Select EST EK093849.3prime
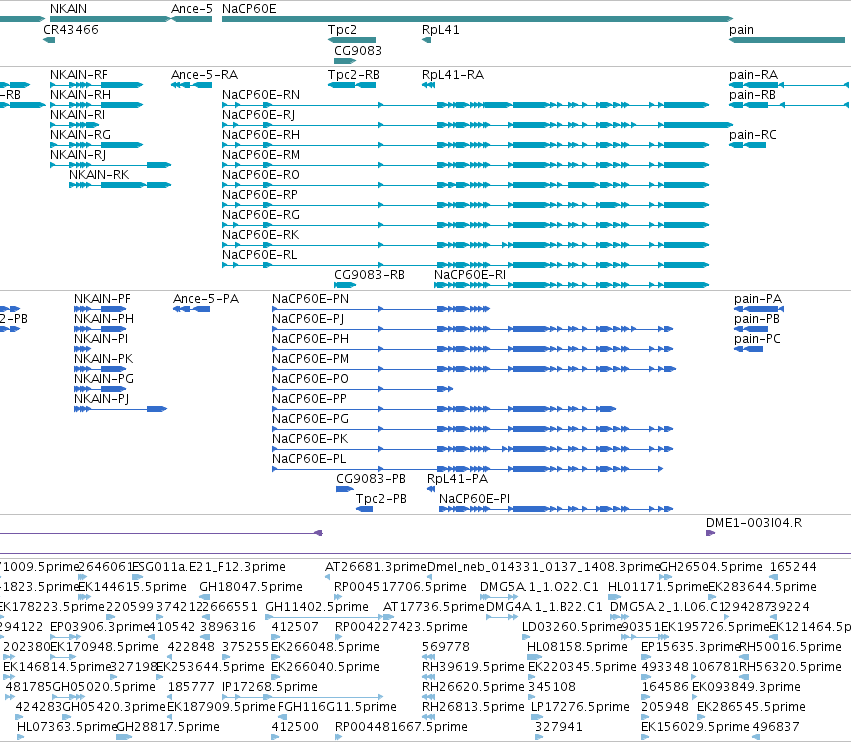851x742 pixels. 746,687
